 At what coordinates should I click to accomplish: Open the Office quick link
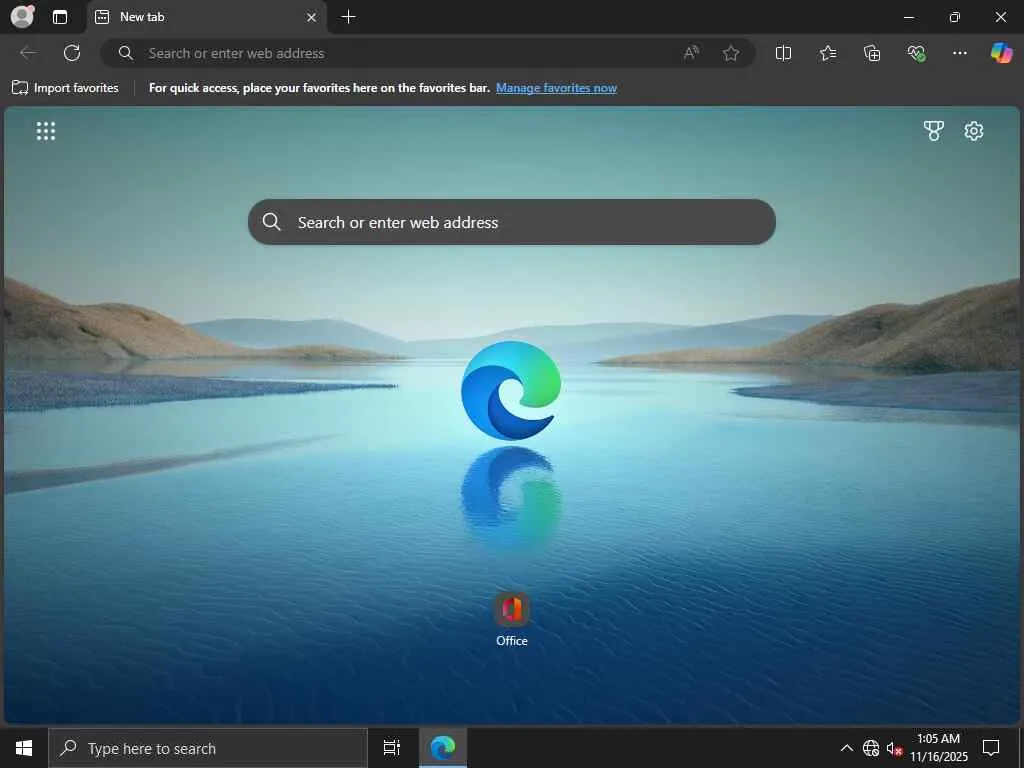[x=511, y=619]
